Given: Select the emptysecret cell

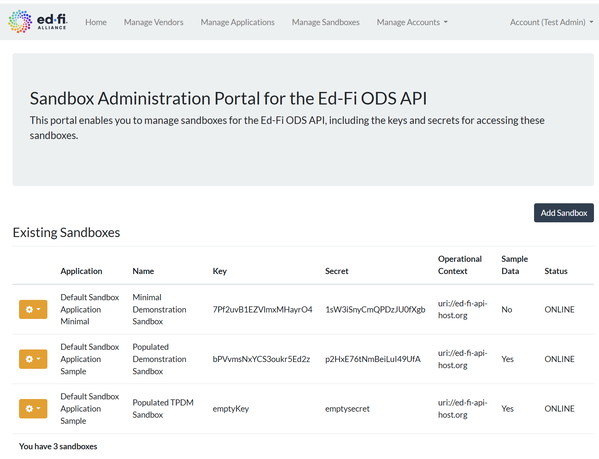Looking at the screenshot, I should 347,409.
